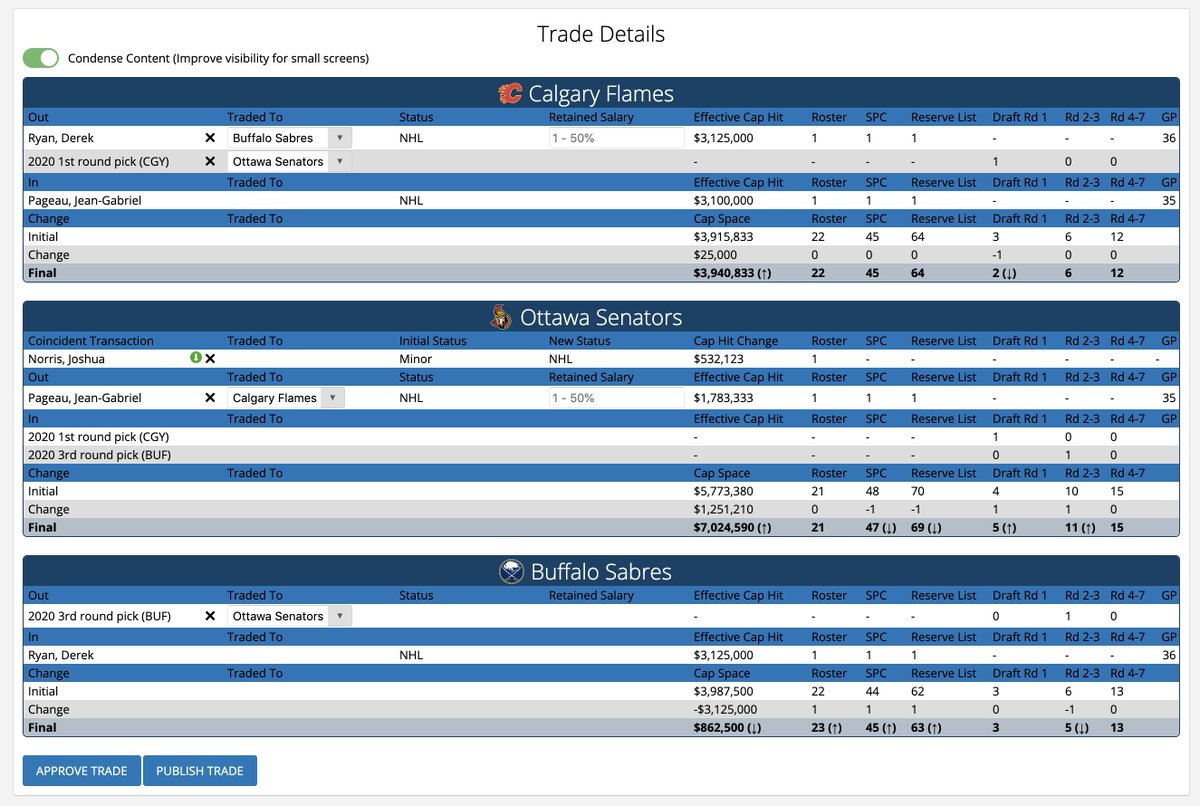Click Ottawa Senators section header title

point(601,318)
